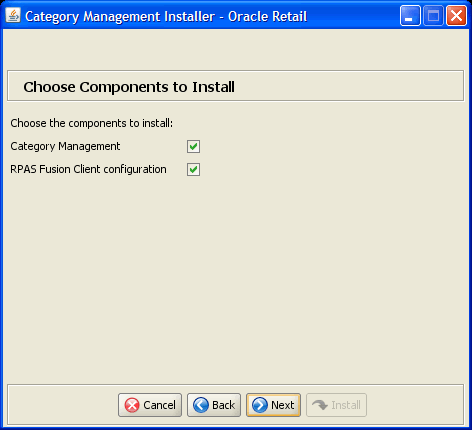Go Back to the previous step
This screenshot has width=472, height=430.
pos(214,405)
